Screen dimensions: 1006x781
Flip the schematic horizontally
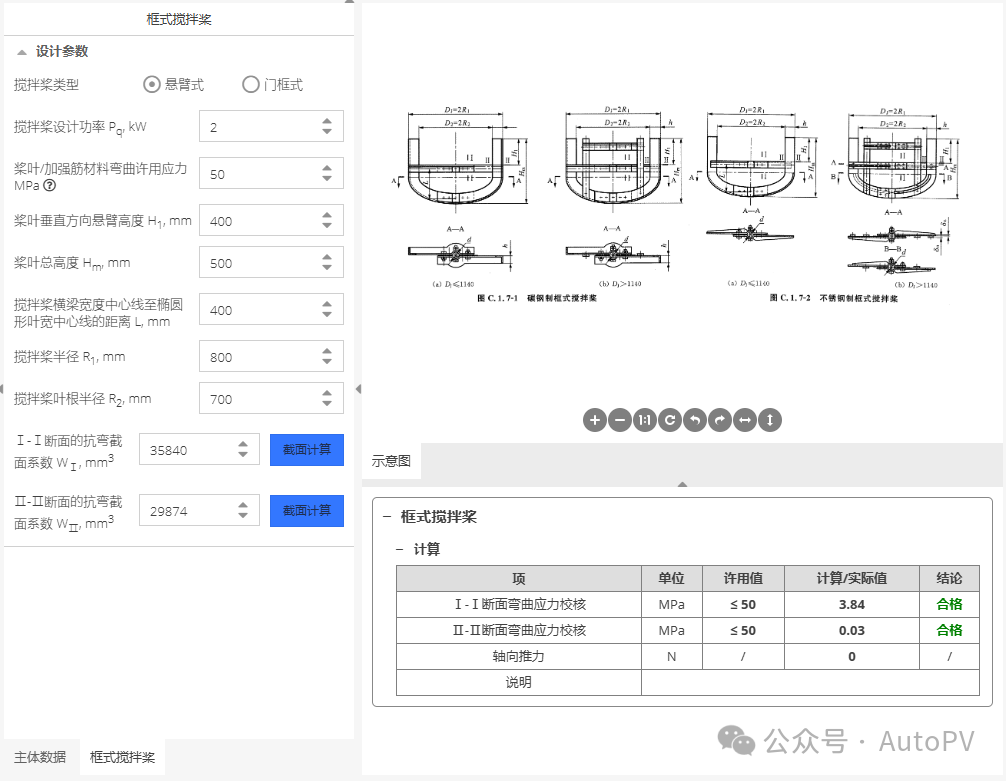tap(744, 420)
